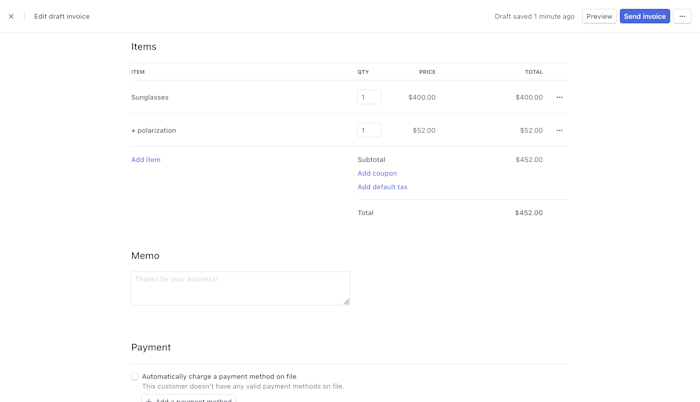Click the polarization price $52.00
Viewport: 700px width, 402px height.
(424, 130)
